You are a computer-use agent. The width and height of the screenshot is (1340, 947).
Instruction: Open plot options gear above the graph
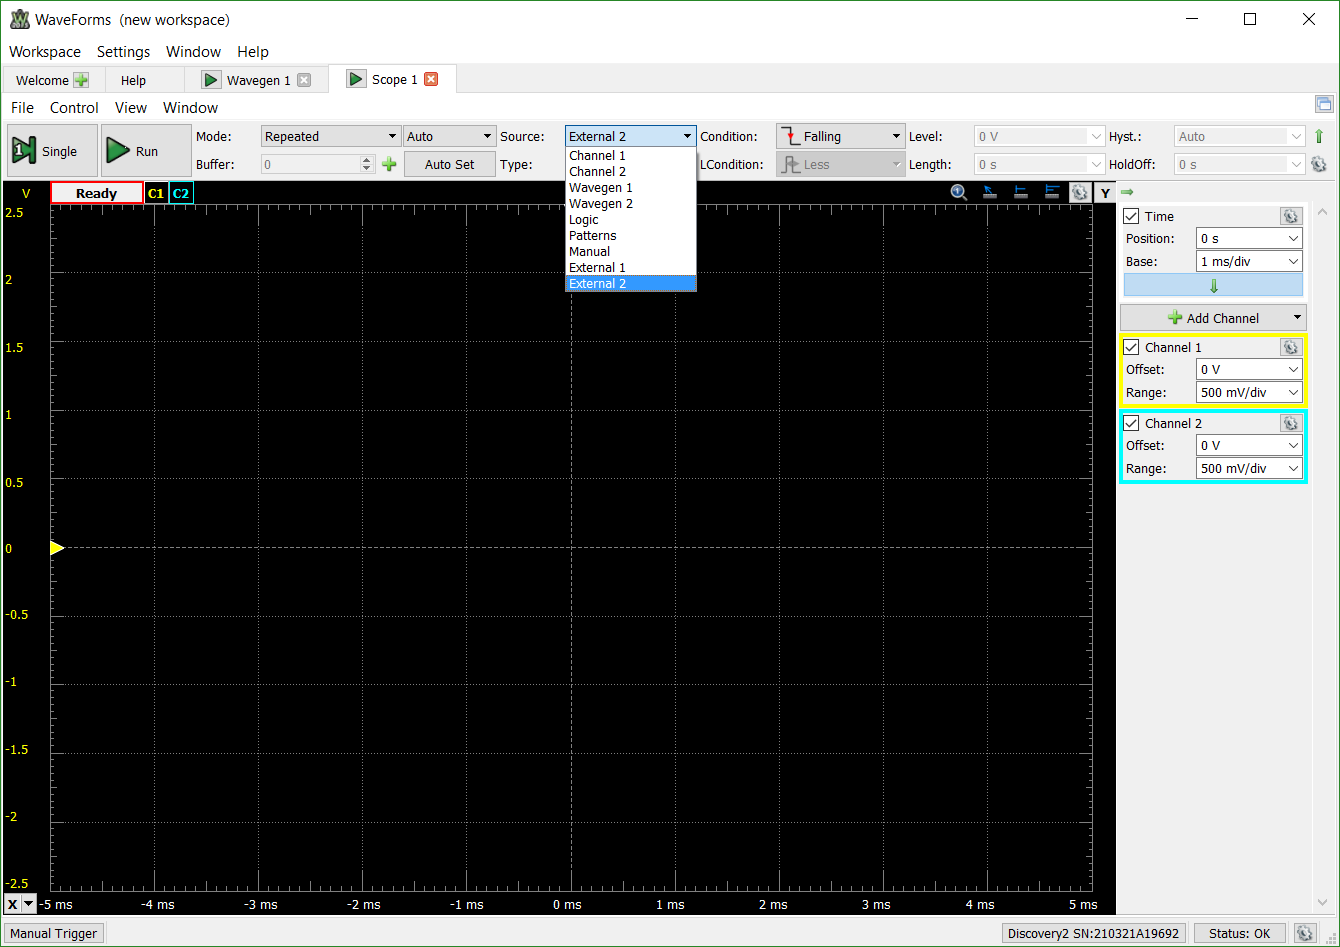[x=1080, y=193]
